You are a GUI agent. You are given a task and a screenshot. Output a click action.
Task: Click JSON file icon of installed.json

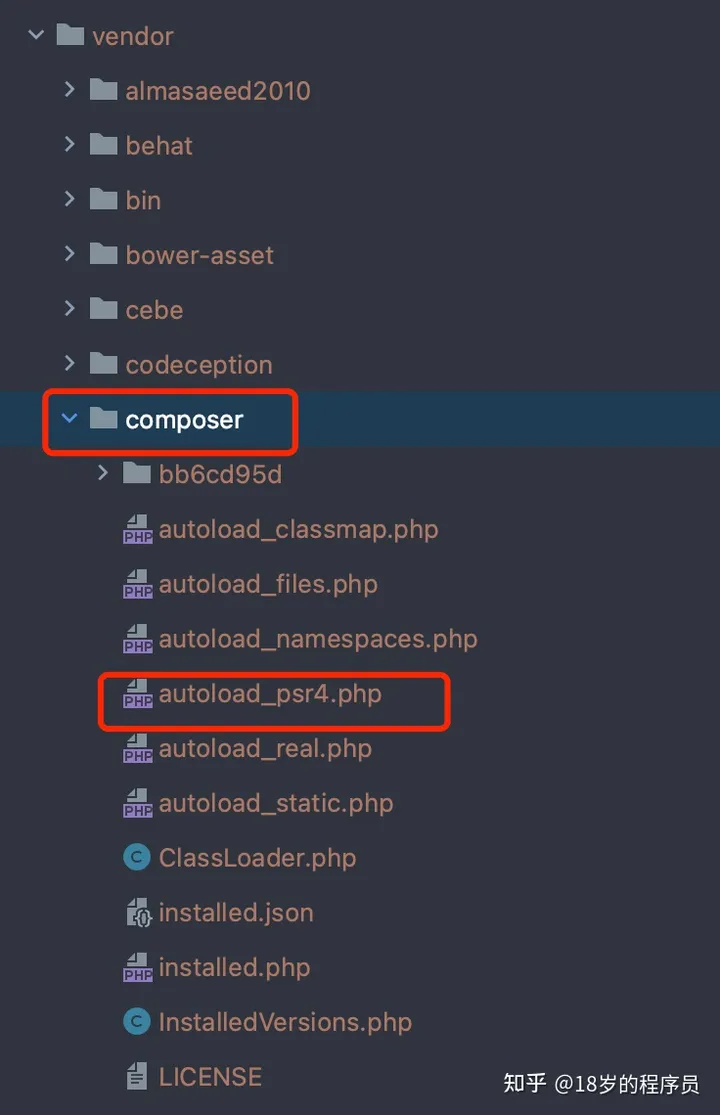[x=138, y=912]
